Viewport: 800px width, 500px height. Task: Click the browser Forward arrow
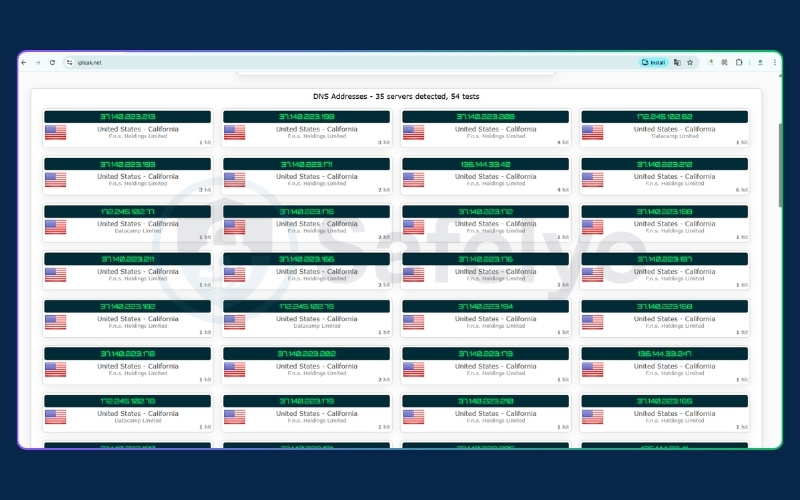[x=37, y=62]
